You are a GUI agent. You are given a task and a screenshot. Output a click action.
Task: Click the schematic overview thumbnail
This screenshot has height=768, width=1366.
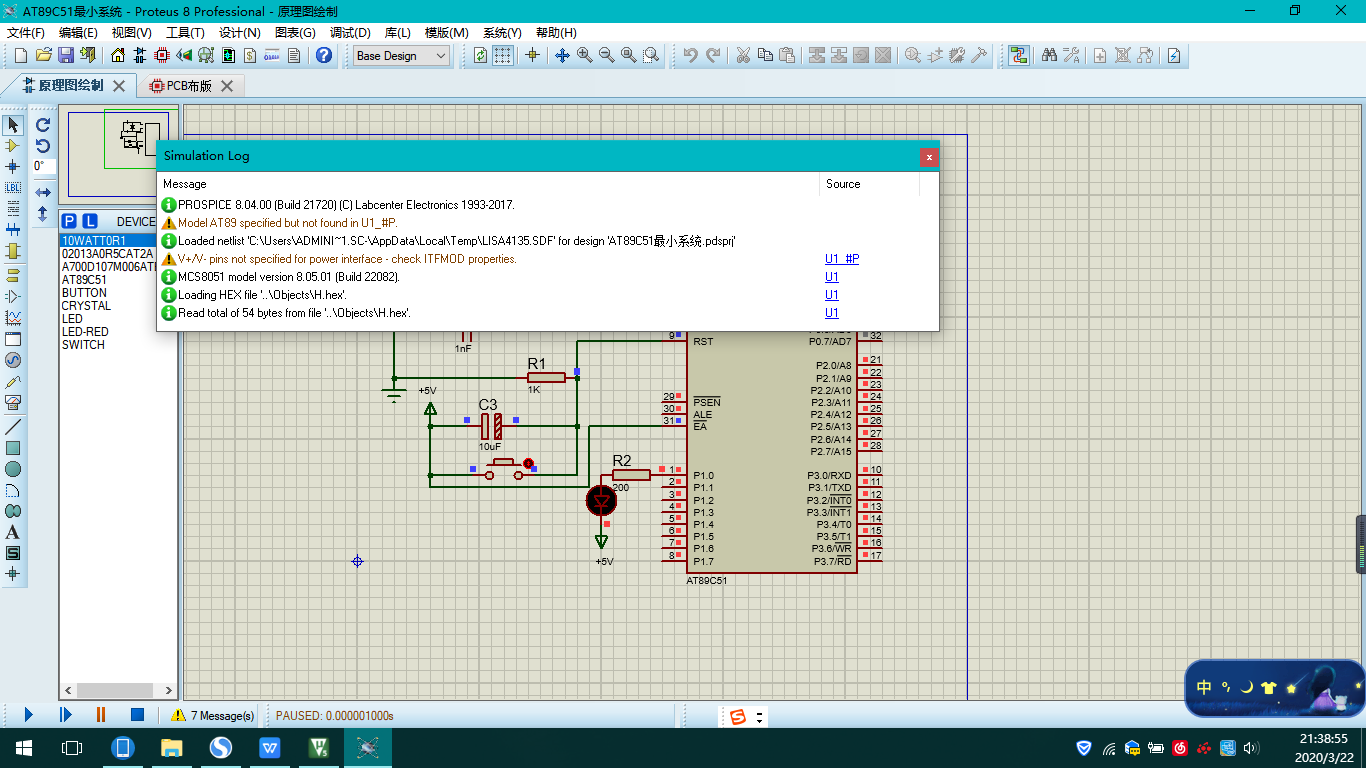[x=118, y=154]
